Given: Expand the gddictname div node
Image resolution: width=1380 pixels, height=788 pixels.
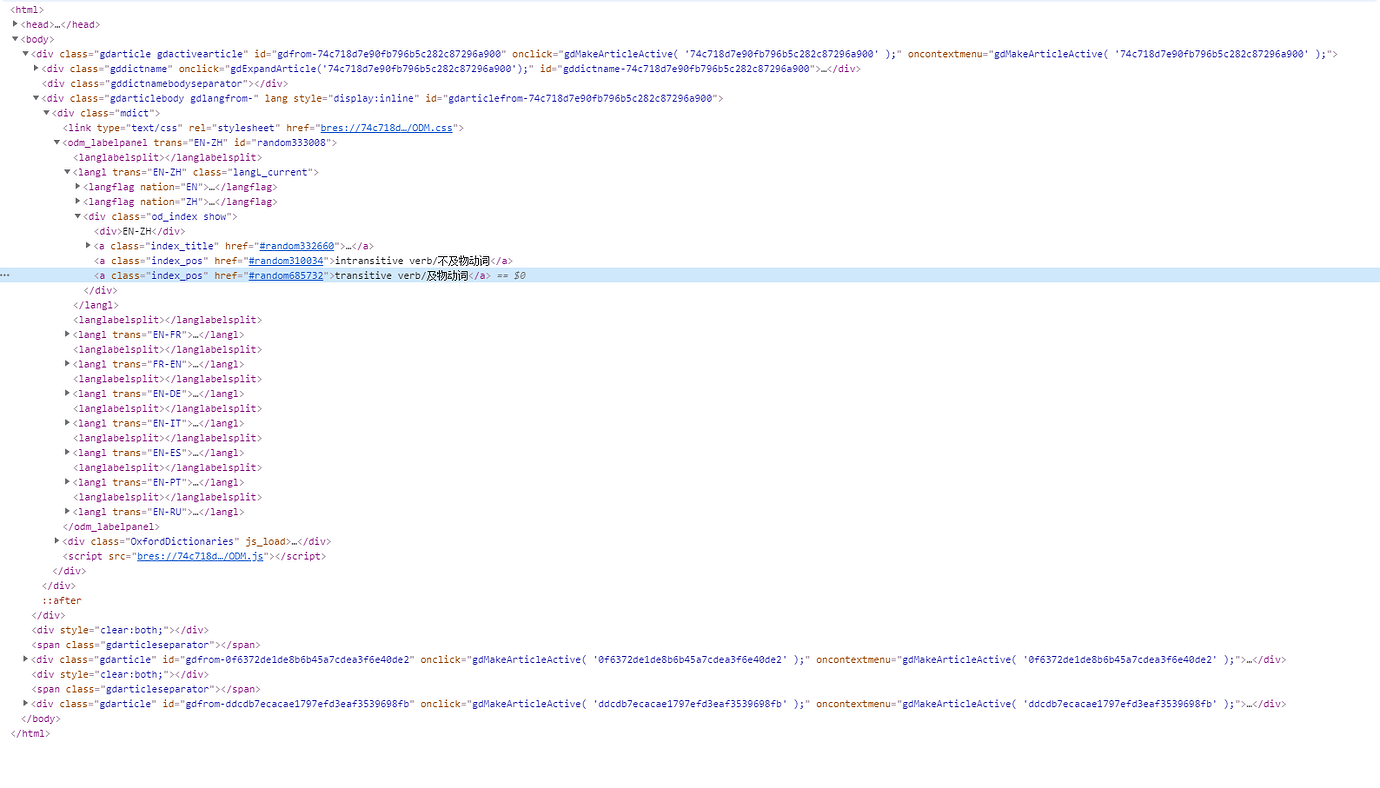Looking at the screenshot, I should coord(36,69).
